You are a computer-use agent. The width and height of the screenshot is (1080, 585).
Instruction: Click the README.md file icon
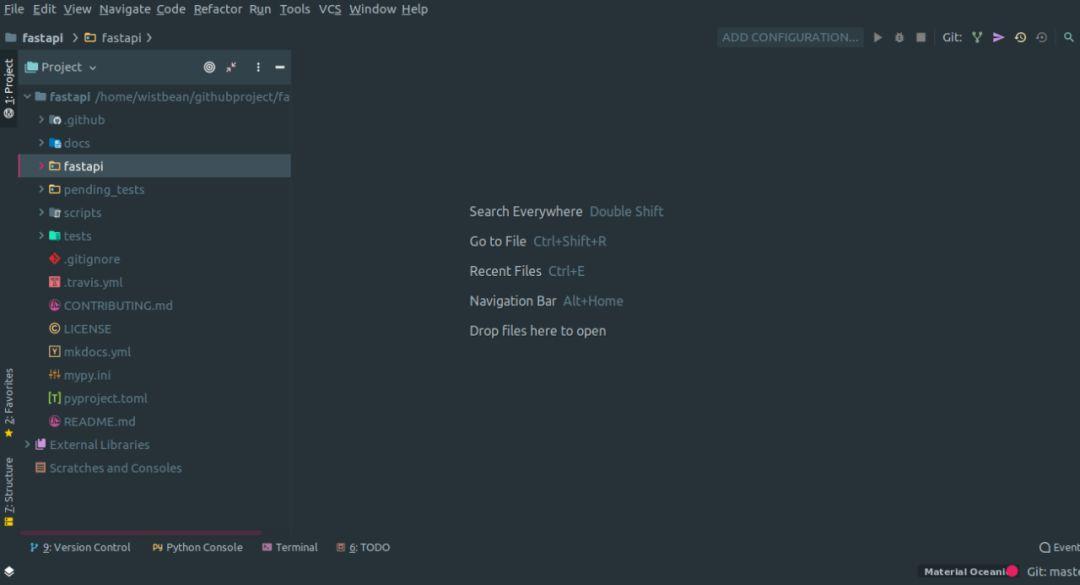coord(54,421)
